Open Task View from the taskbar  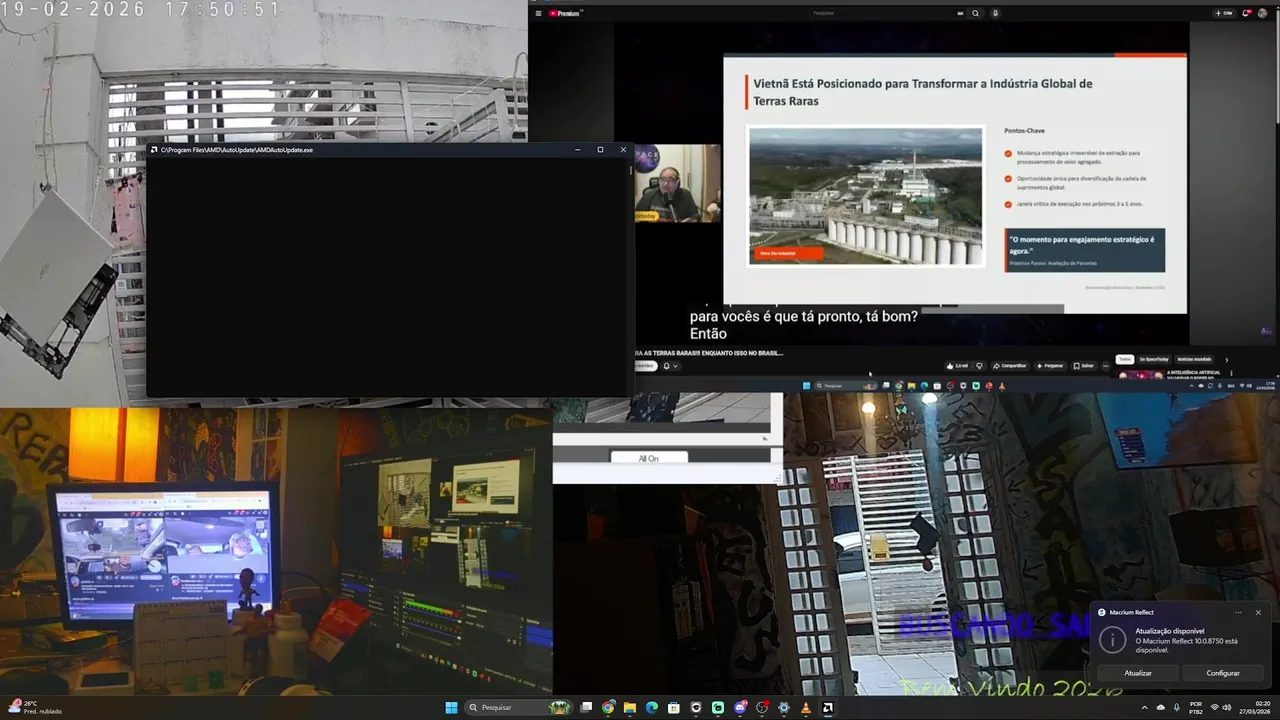coord(586,708)
